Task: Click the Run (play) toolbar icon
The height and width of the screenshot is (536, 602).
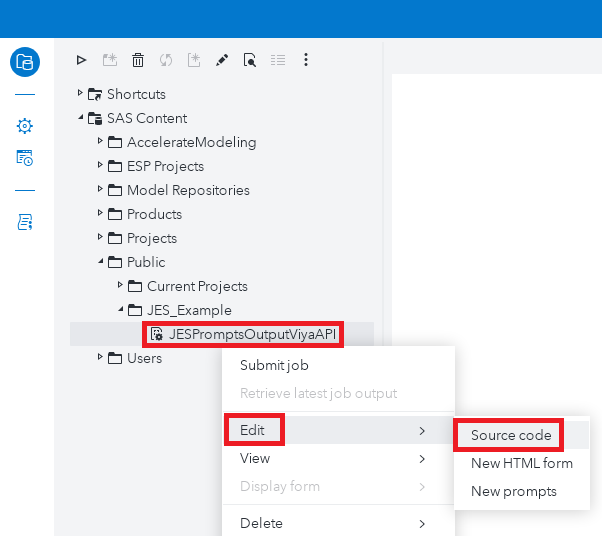Action: tap(81, 60)
